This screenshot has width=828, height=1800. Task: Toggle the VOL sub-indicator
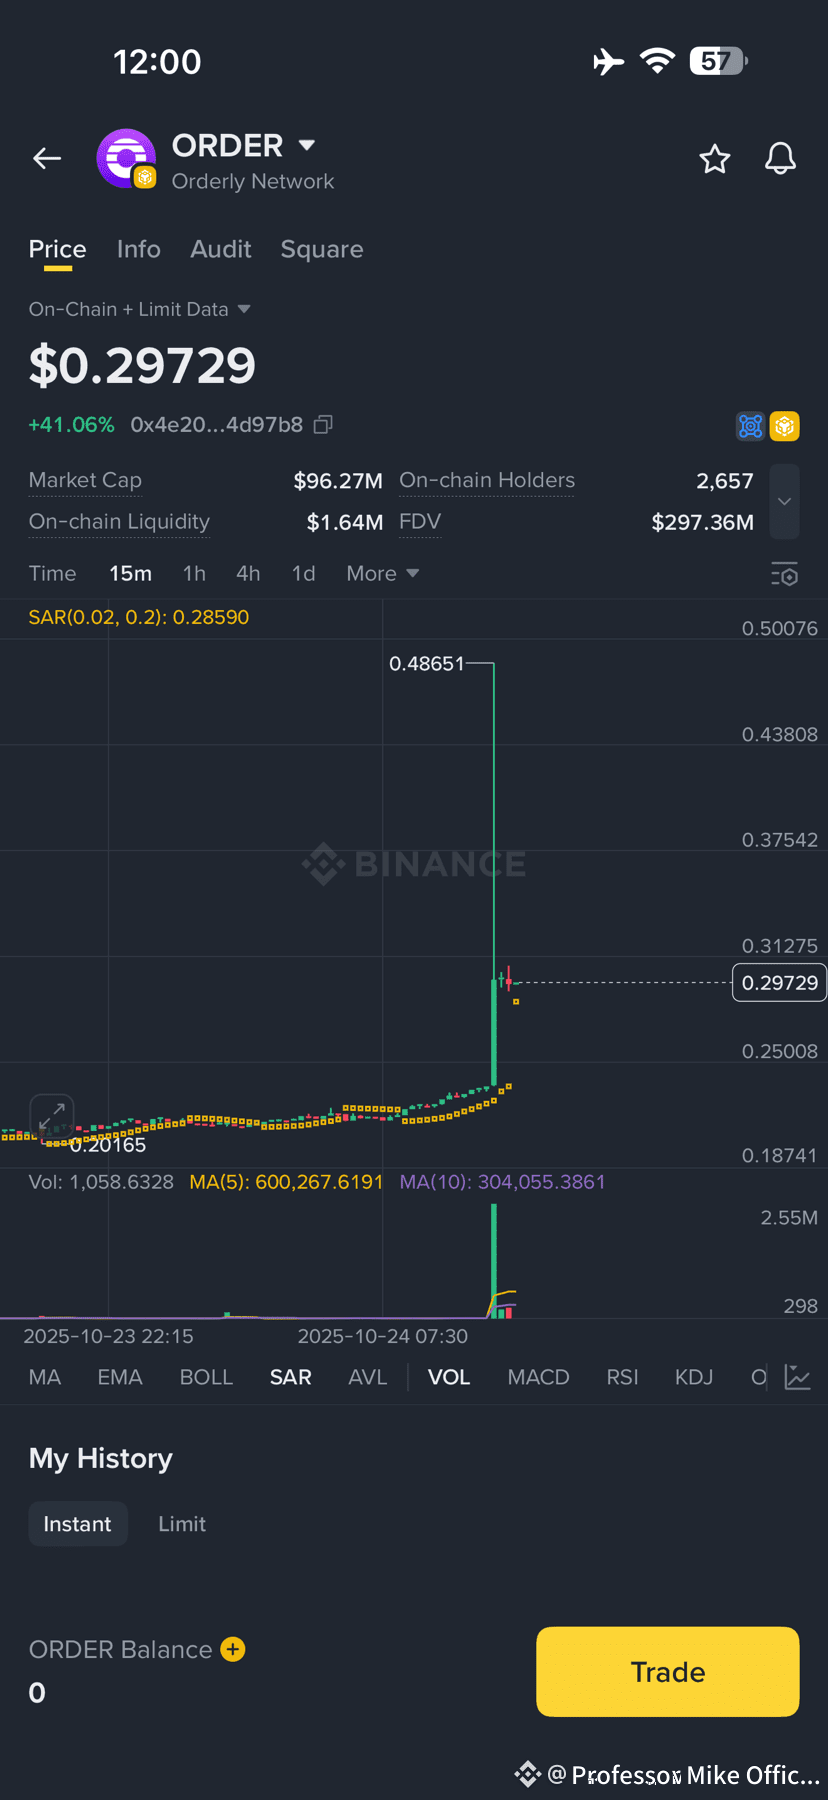(x=449, y=1377)
